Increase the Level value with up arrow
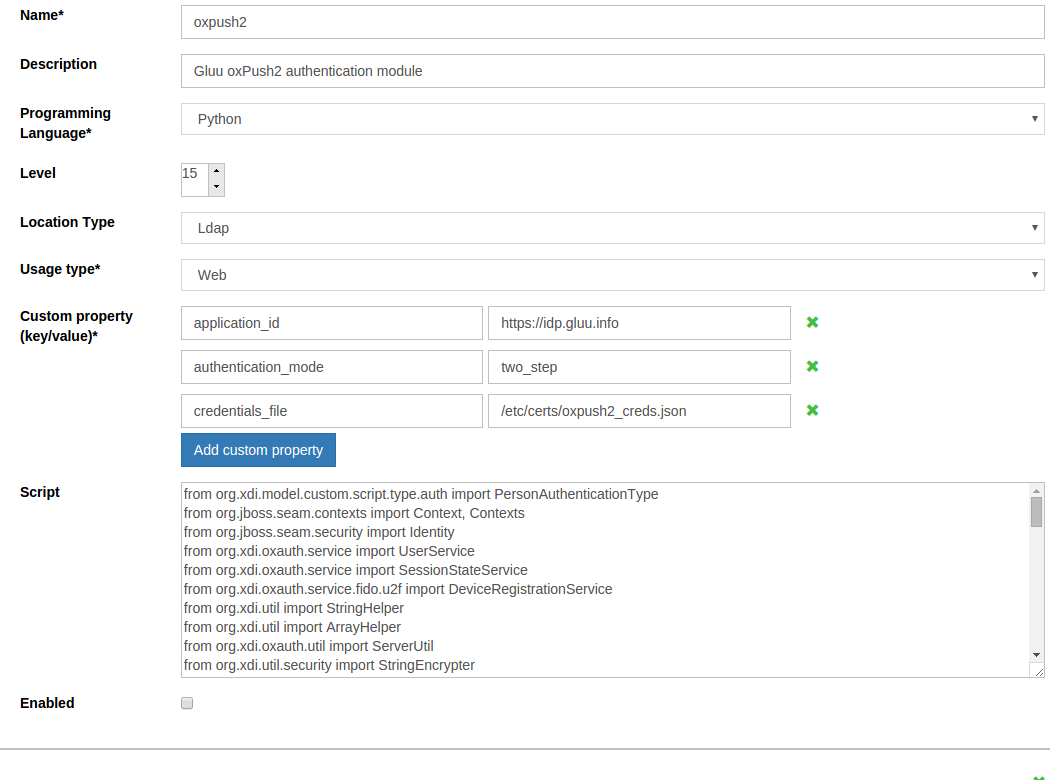 click(216, 171)
